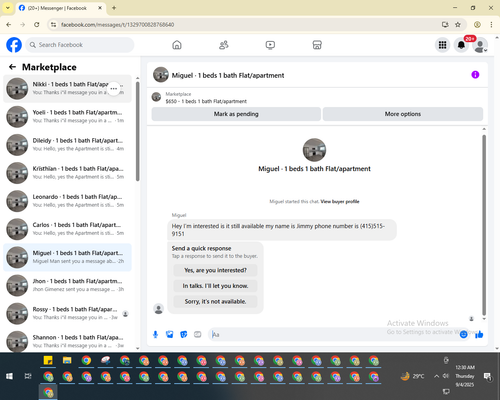Open the Video/Watch icon in top navigation
Screen dimensions: 500x400
(270, 45)
